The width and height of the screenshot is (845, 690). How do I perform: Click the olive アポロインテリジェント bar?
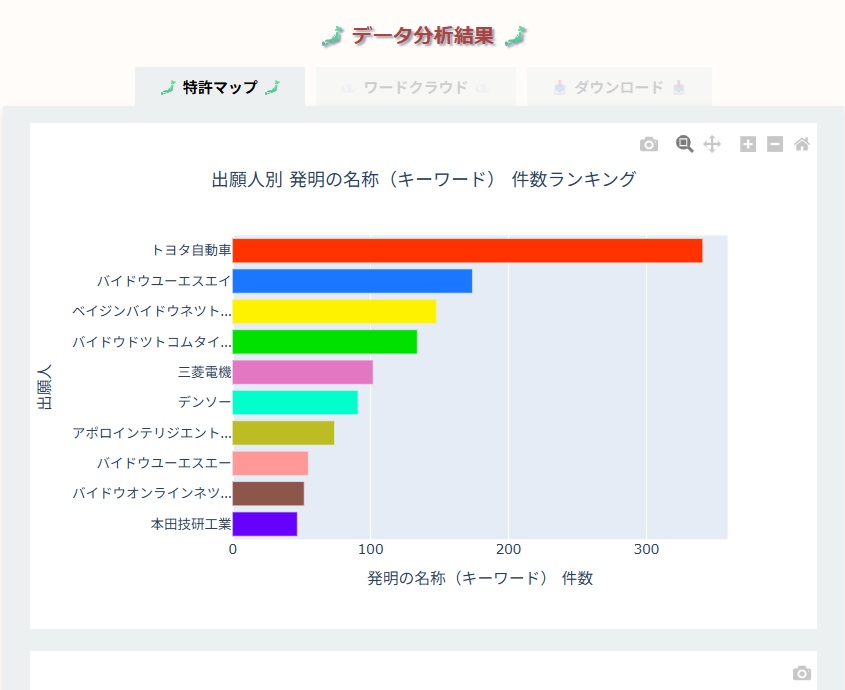pyautogui.click(x=283, y=432)
